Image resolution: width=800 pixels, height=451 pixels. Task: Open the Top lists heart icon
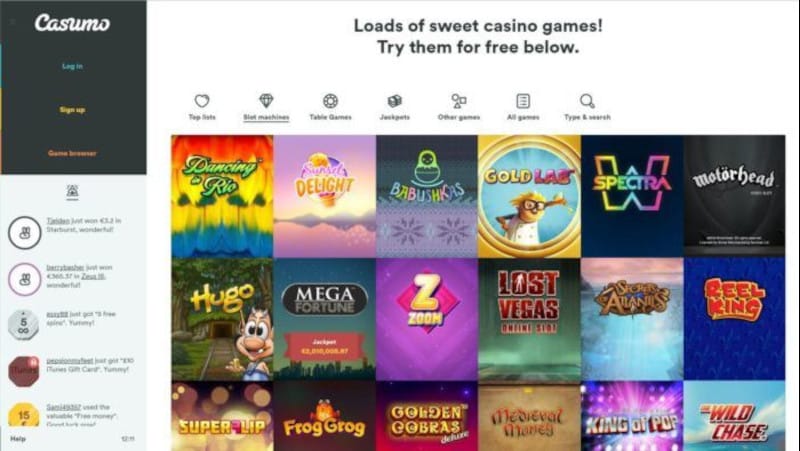(x=202, y=101)
